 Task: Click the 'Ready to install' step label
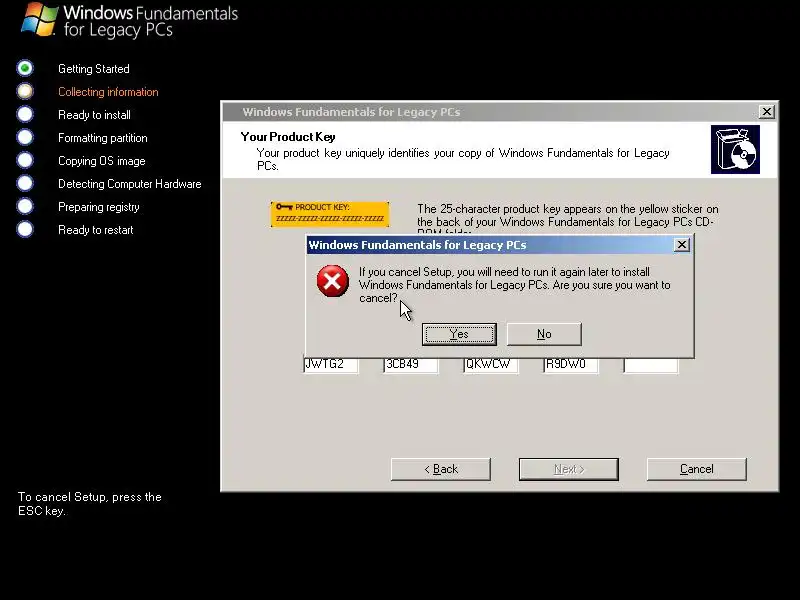pos(94,115)
